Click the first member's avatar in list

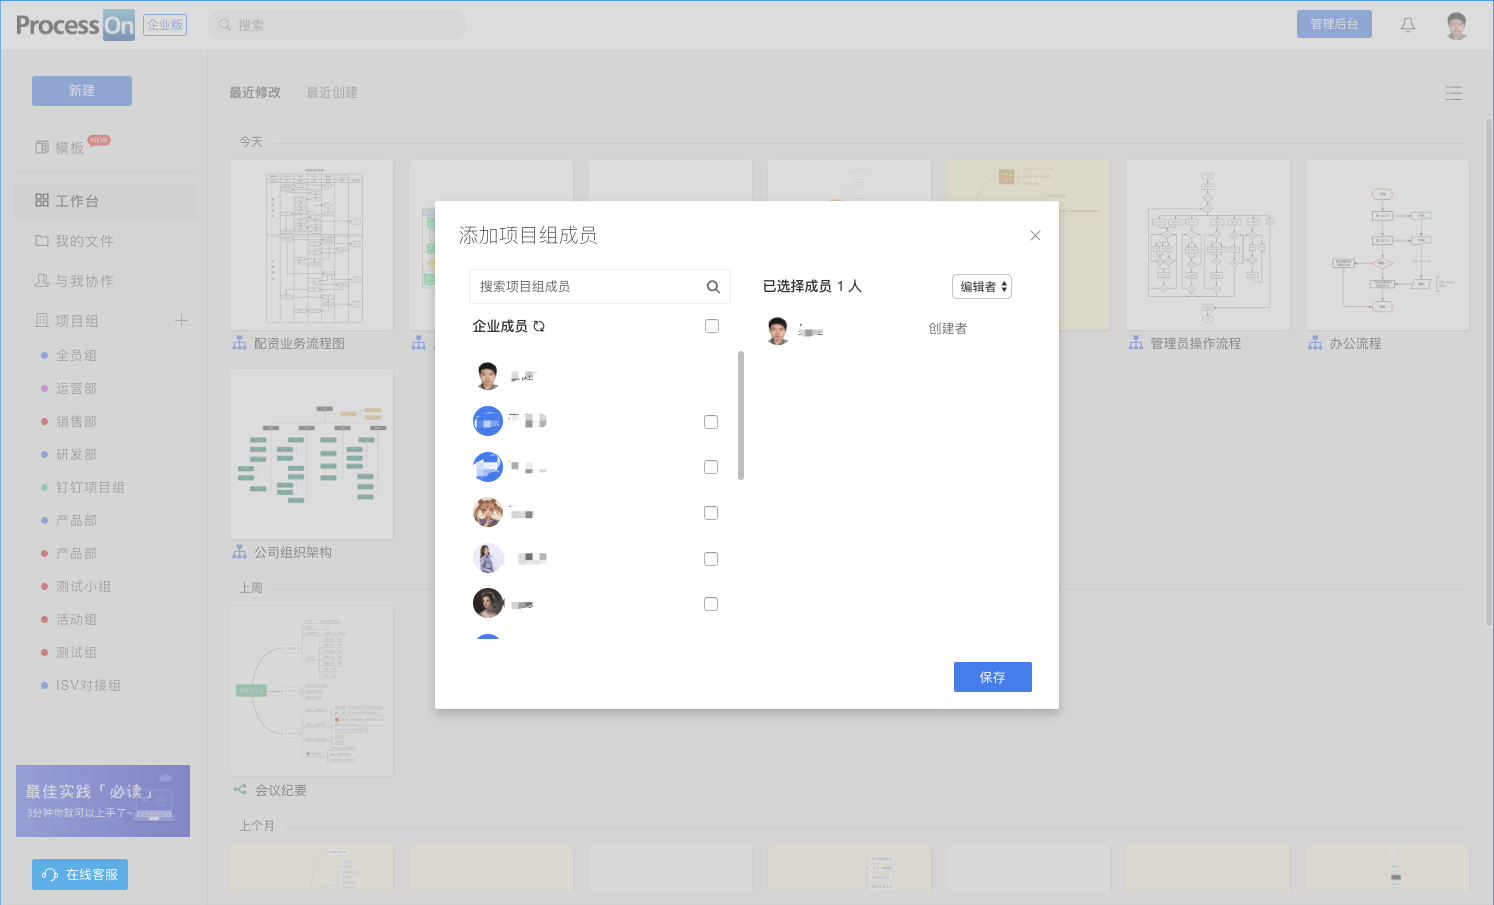(x=488, y=376)
